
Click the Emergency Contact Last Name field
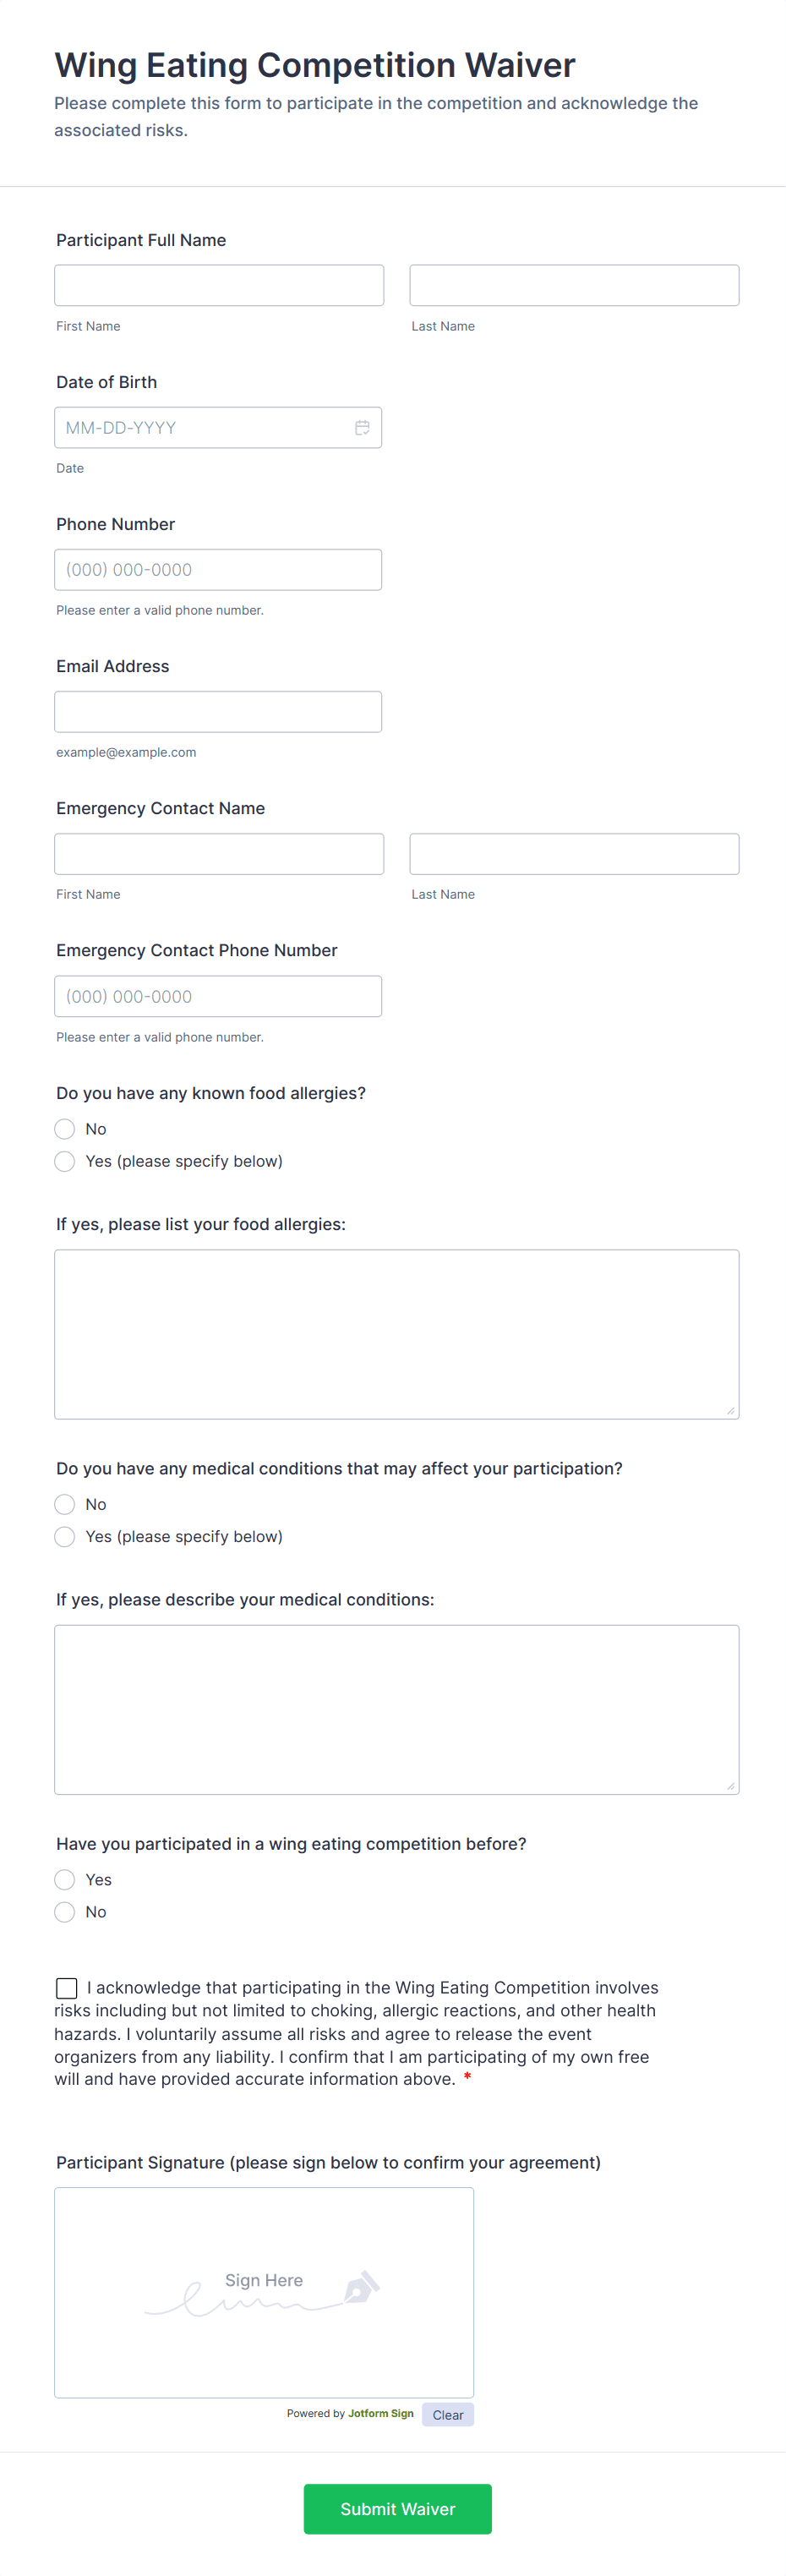(x=573, y=853)
